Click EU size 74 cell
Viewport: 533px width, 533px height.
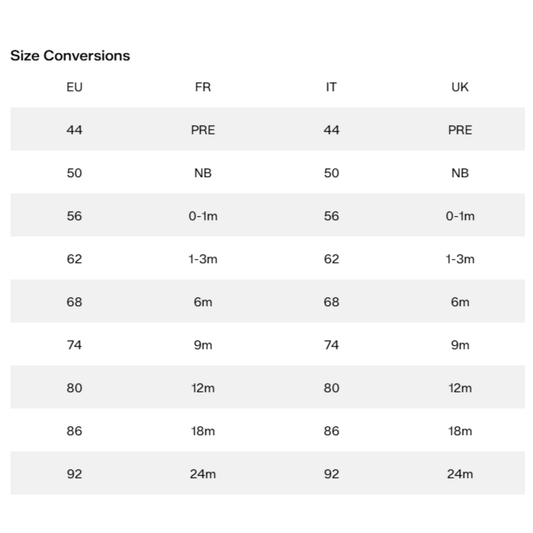coord(74,345)
